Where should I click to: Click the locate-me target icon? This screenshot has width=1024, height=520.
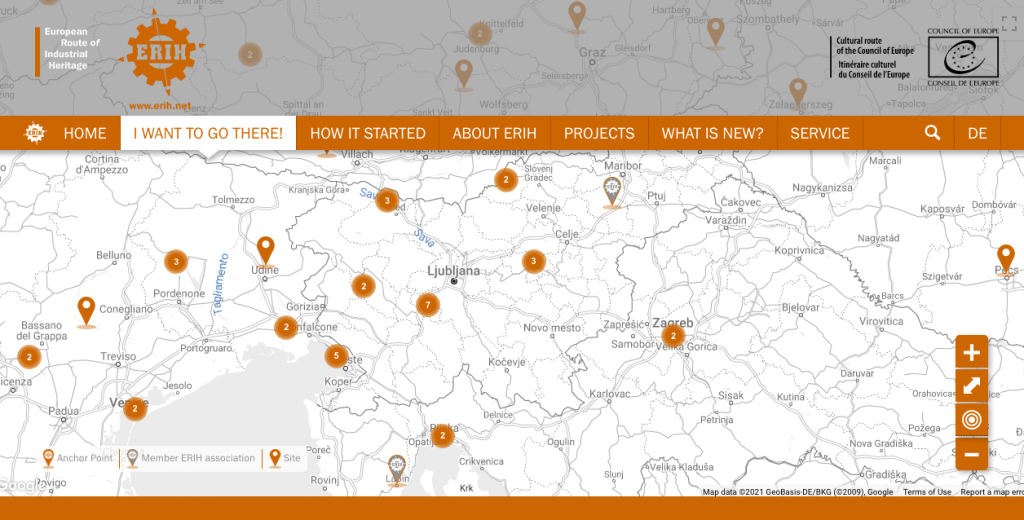click(x=971, y=420)
